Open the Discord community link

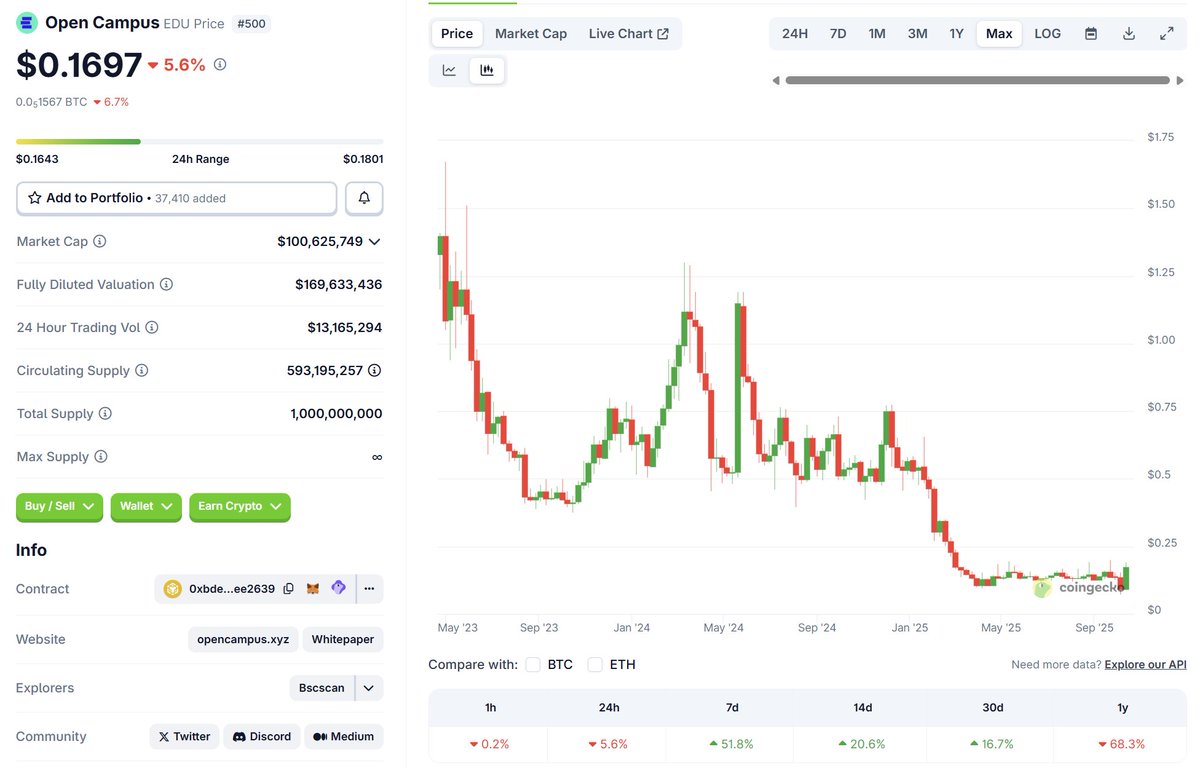261,737
